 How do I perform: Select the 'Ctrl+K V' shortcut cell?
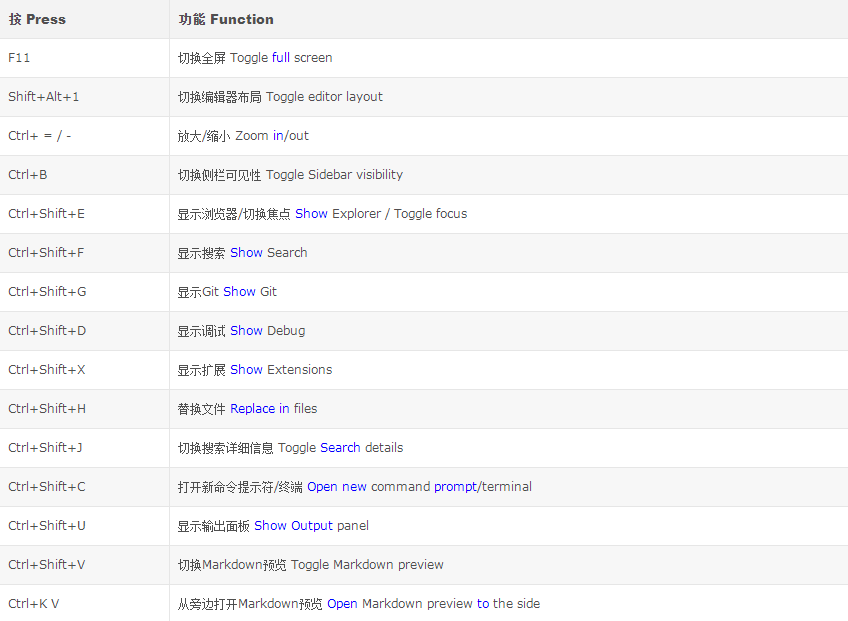(84, 603)
